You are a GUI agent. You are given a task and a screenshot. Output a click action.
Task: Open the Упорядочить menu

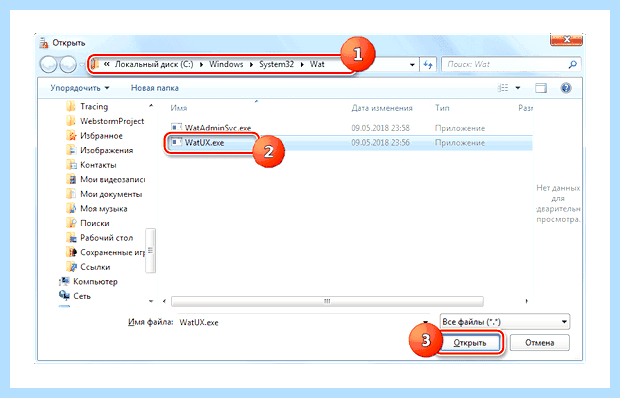(79, 88)
